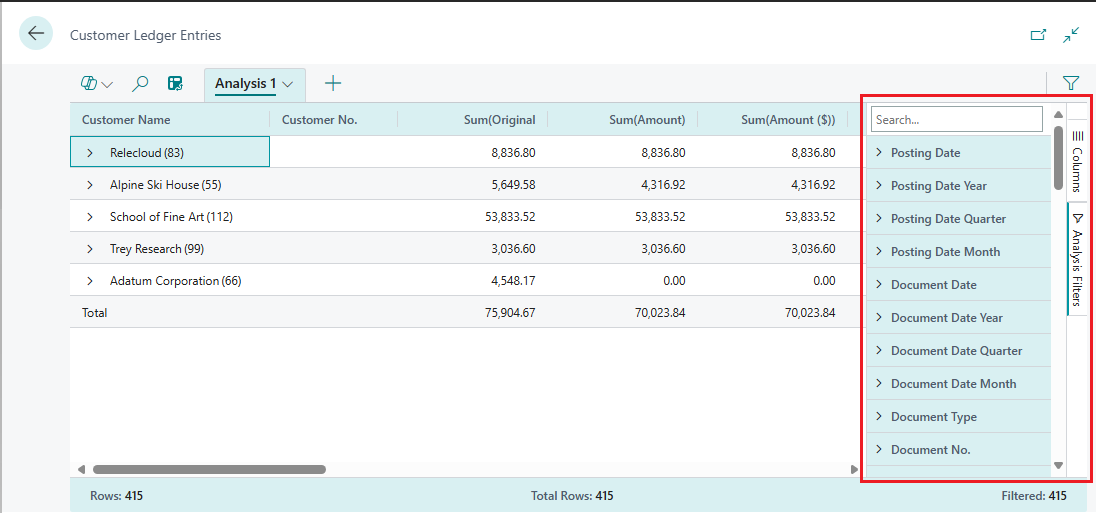Sort by Customer Name column header
Screen dimensions: 1096x513
click(126, 120)
